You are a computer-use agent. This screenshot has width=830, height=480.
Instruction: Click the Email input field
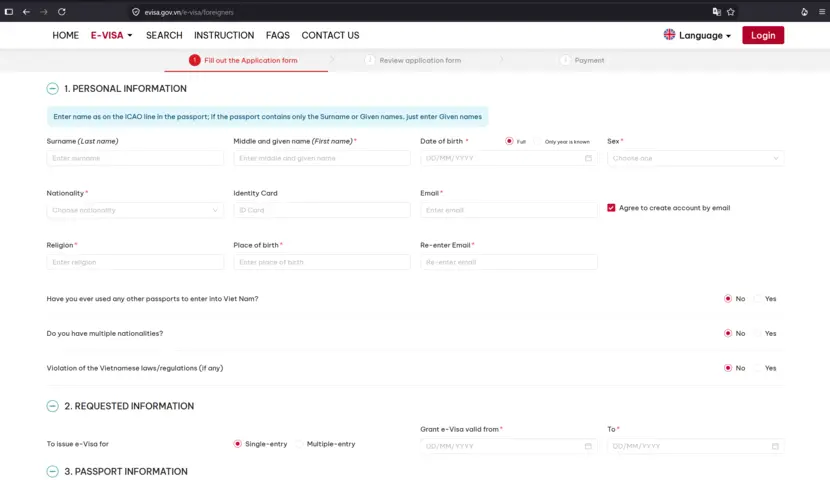tap(509, 210)
